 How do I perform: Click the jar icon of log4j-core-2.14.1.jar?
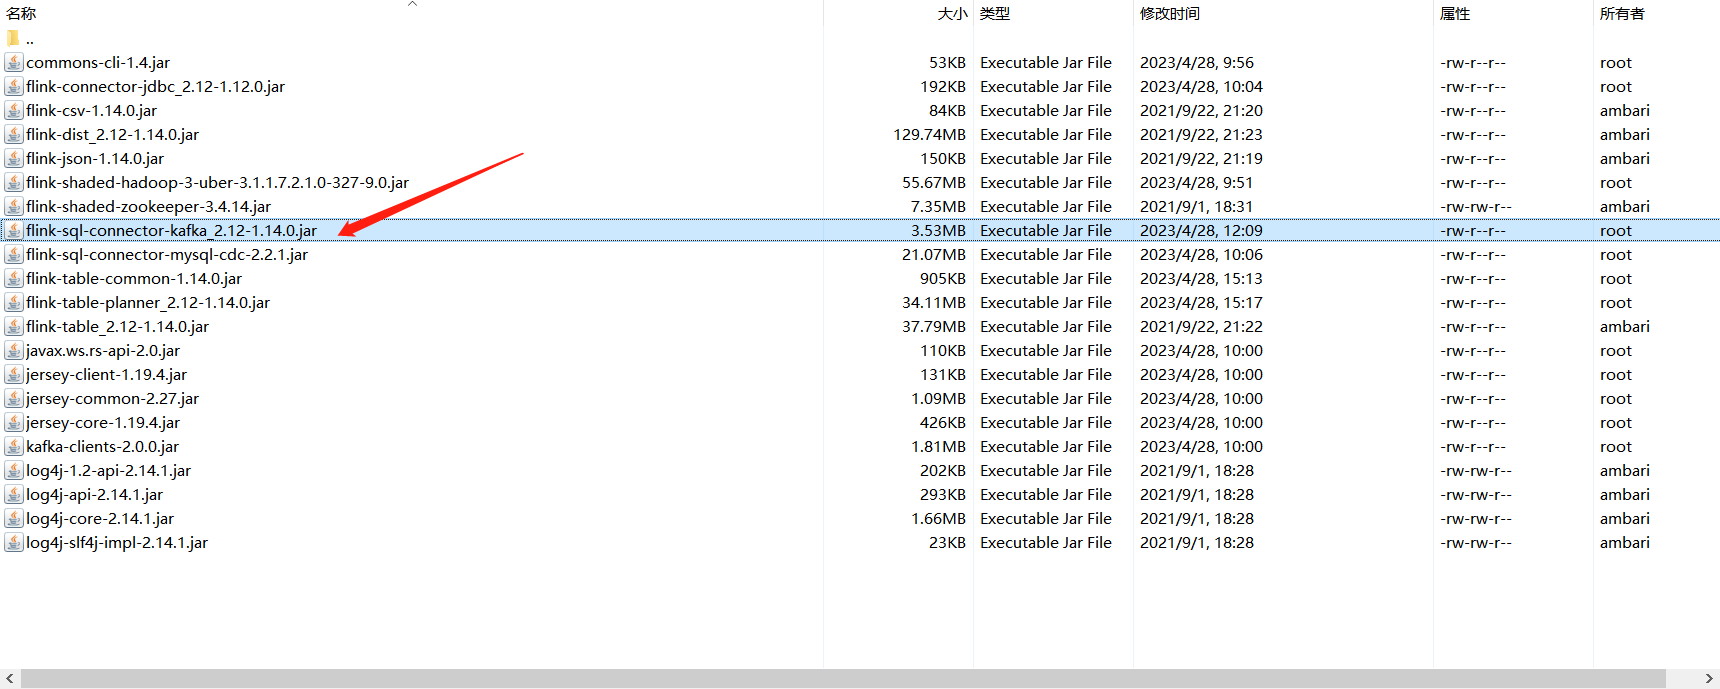(14, 518)
